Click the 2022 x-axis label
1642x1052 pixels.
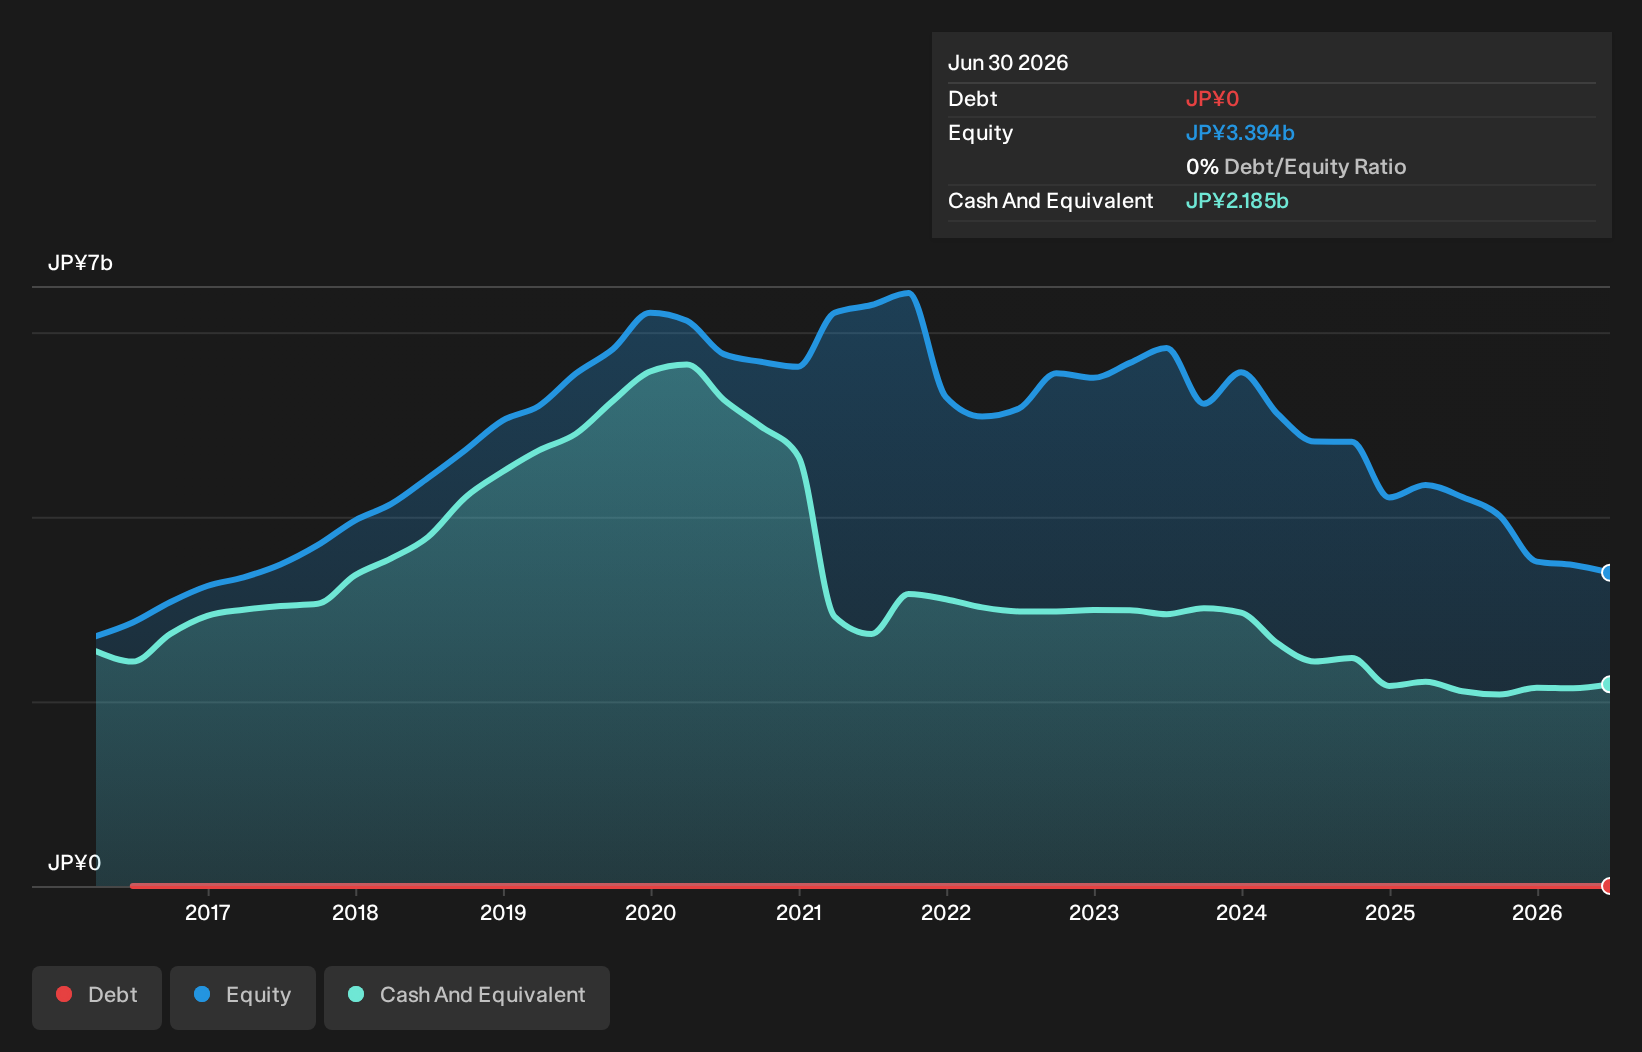pyautogui.click(x=946, y=913)
